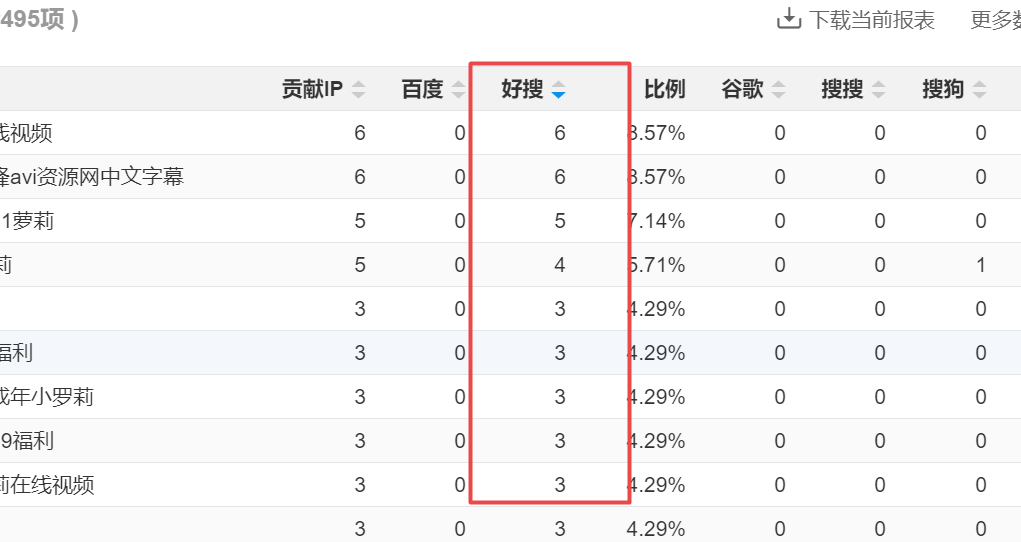Sort by 贡献IP column arrows
The width and height of the screenshot is (1021, 542).
[358, 89]
